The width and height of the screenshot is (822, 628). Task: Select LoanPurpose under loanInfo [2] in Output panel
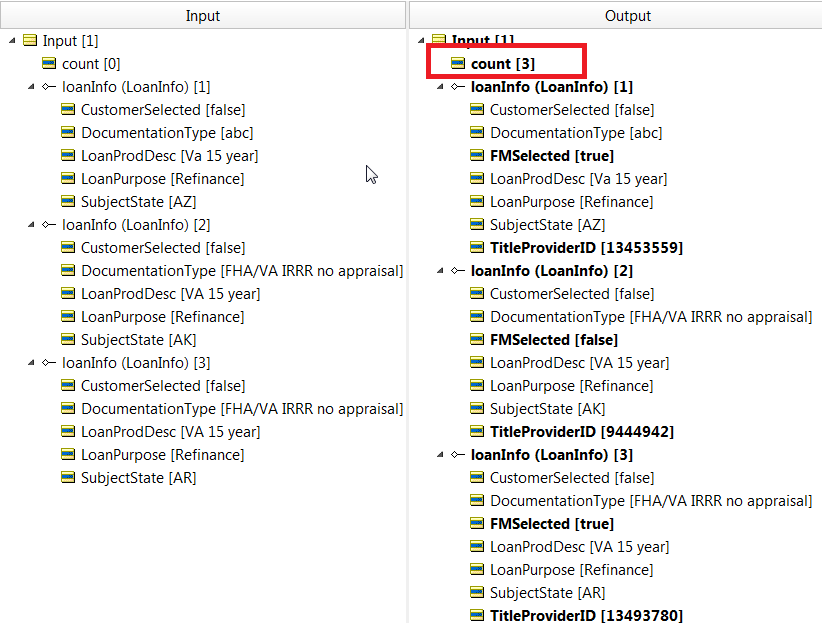[571, 386]
